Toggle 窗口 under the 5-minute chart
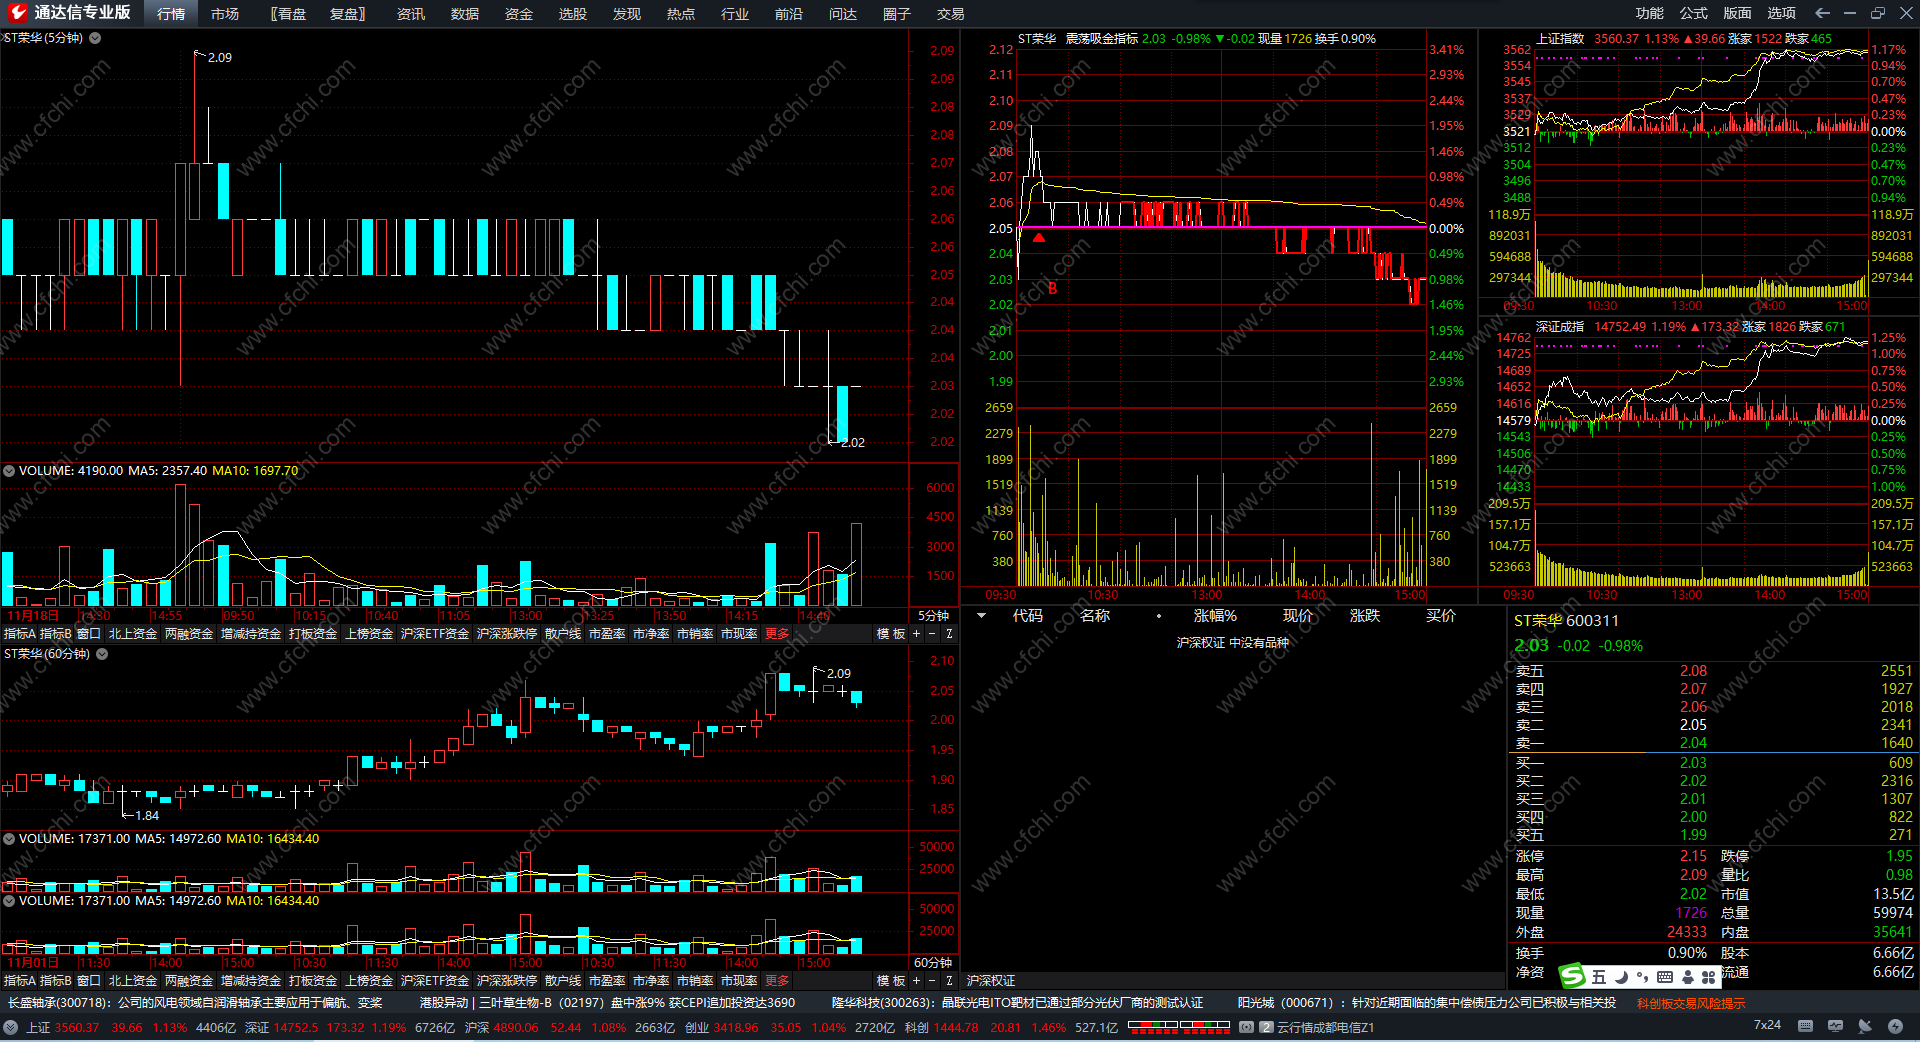Viewport: 1920px width, 1042px height. pos(89,634)
